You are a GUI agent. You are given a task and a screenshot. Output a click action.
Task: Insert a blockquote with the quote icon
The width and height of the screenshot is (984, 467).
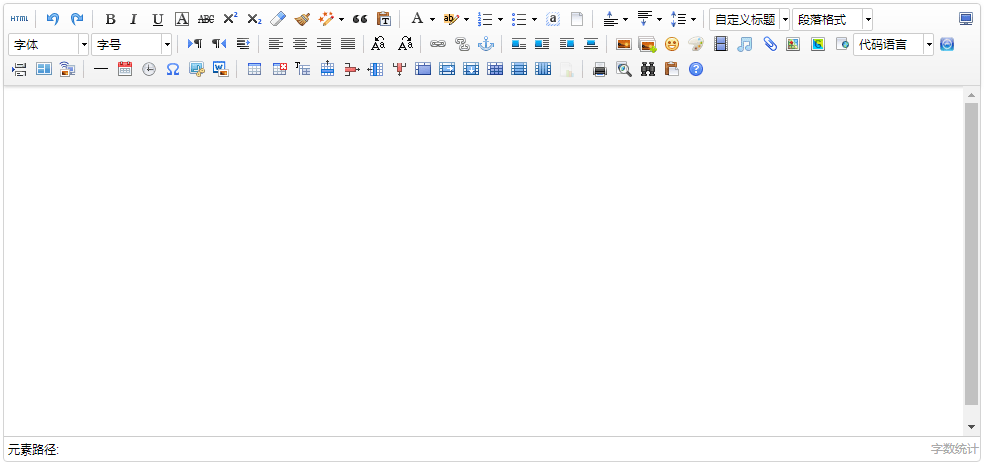point(360,19)
